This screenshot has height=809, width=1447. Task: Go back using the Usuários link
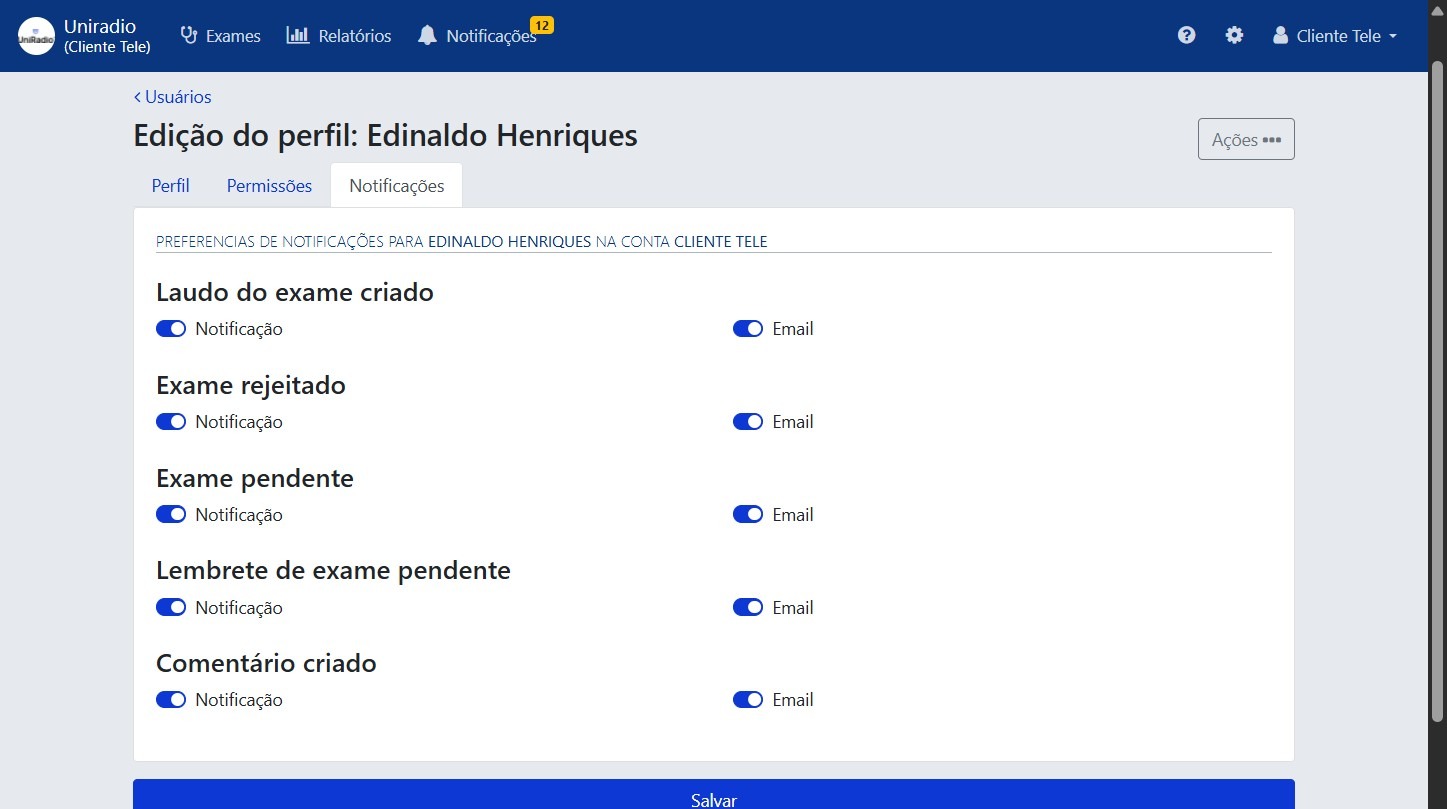tap(172, 96)
